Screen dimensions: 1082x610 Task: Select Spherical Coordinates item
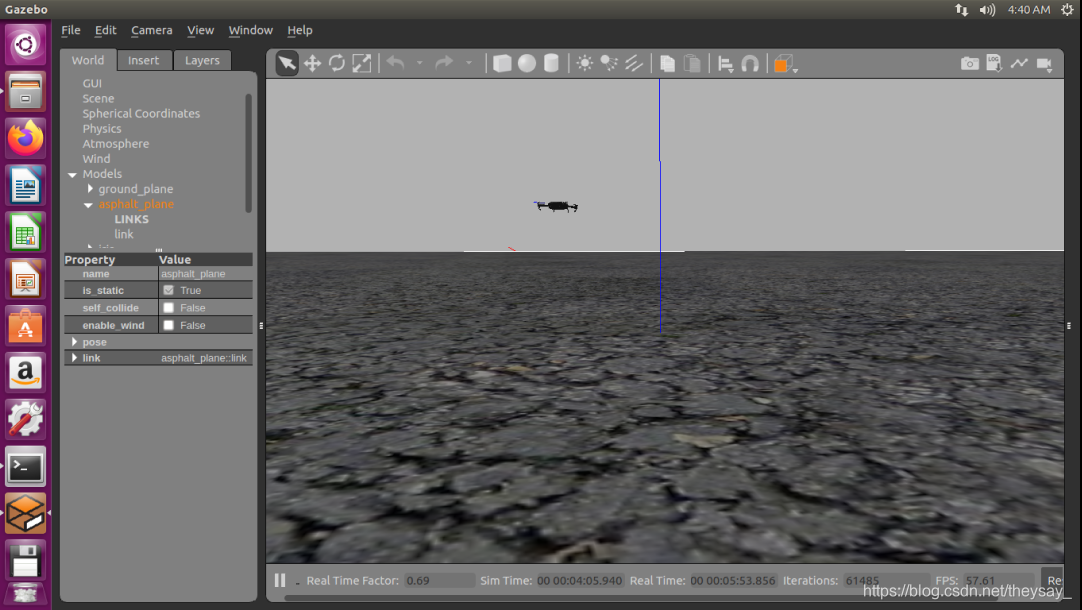tap(141, 114)
